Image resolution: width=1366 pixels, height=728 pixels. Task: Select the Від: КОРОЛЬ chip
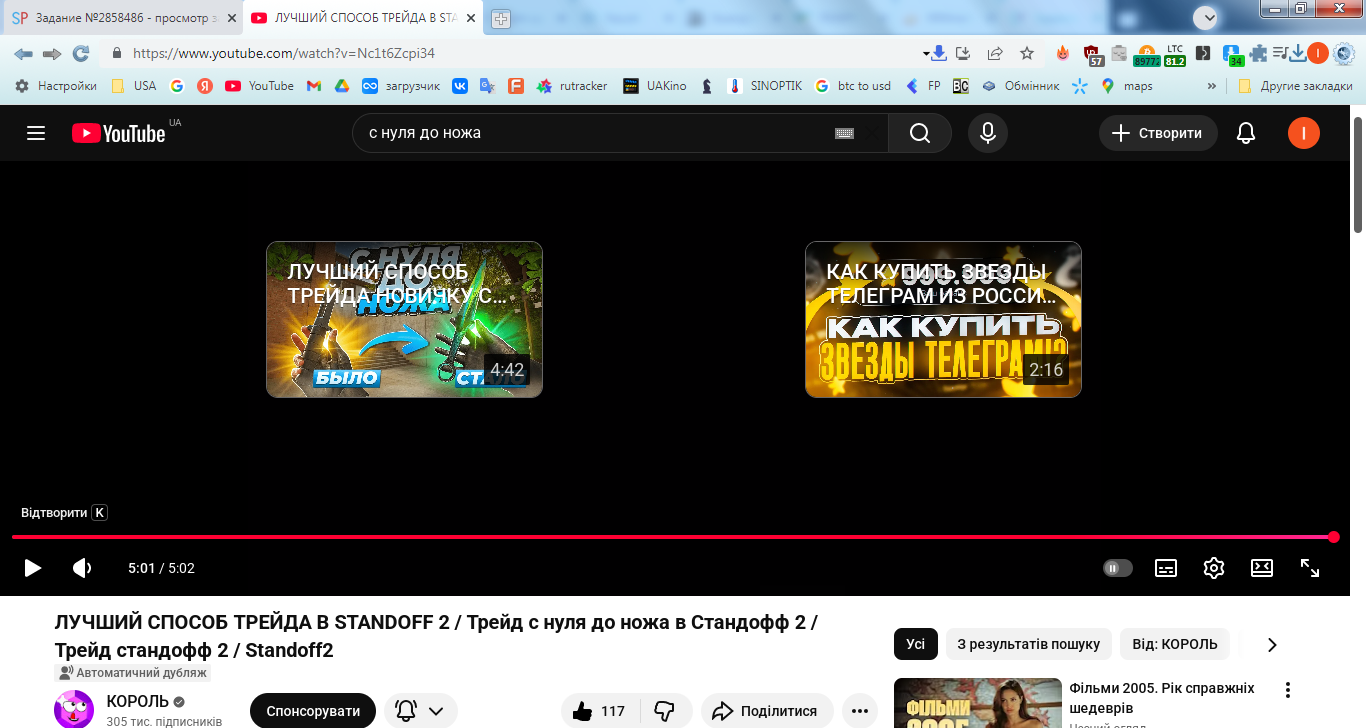pyautogui.click(x=1175, y=644)
